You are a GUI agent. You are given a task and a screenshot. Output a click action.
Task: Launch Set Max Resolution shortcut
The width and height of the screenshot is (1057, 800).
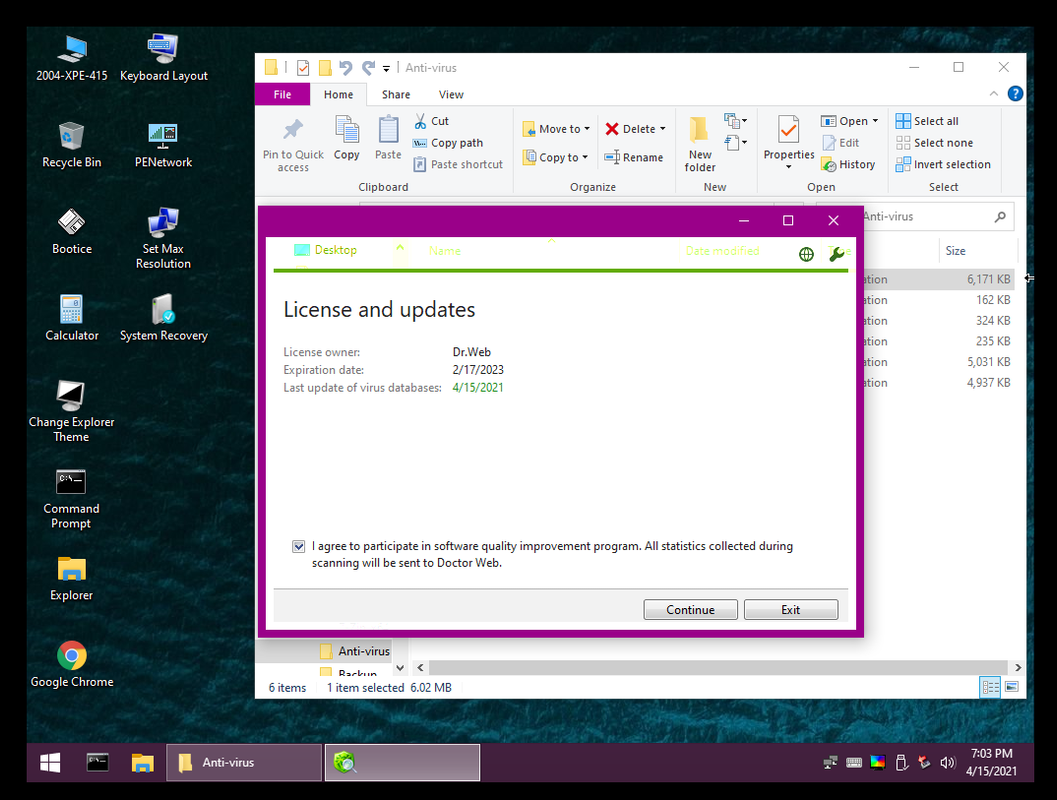[x=163, y=237]
